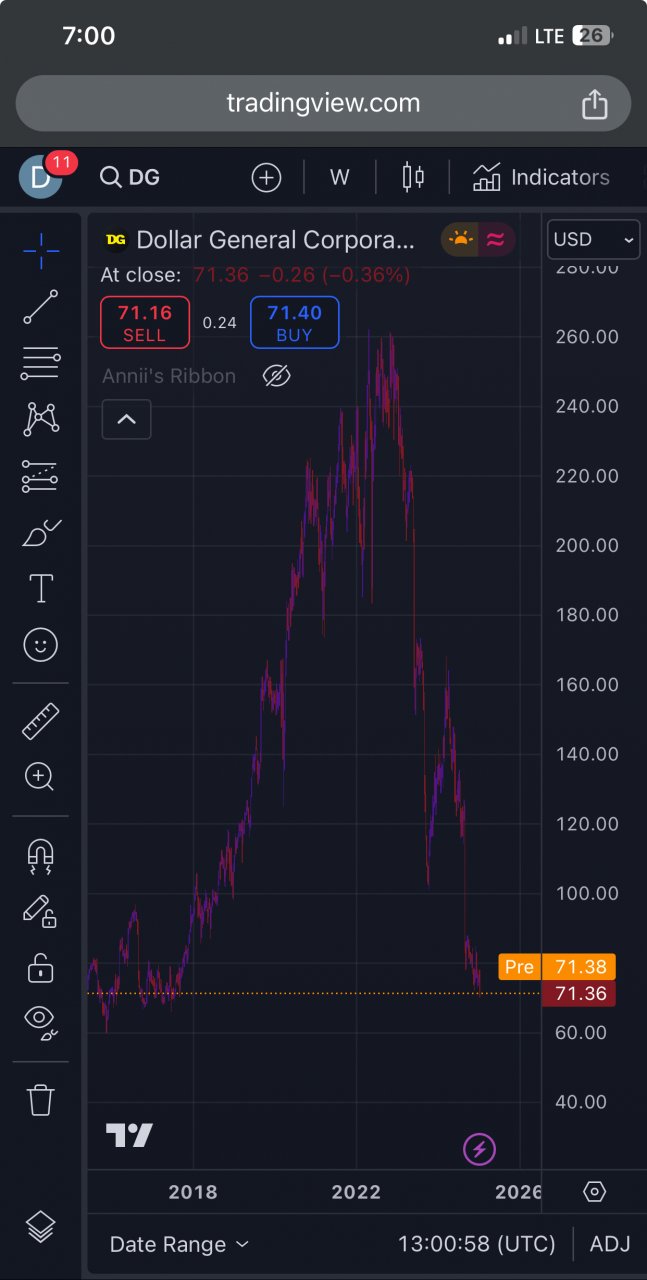The height and width of the screenshot is (1280, 647).
Task: Open the Indicators menu
Action: pyautogui.click(x=541, y=178)
